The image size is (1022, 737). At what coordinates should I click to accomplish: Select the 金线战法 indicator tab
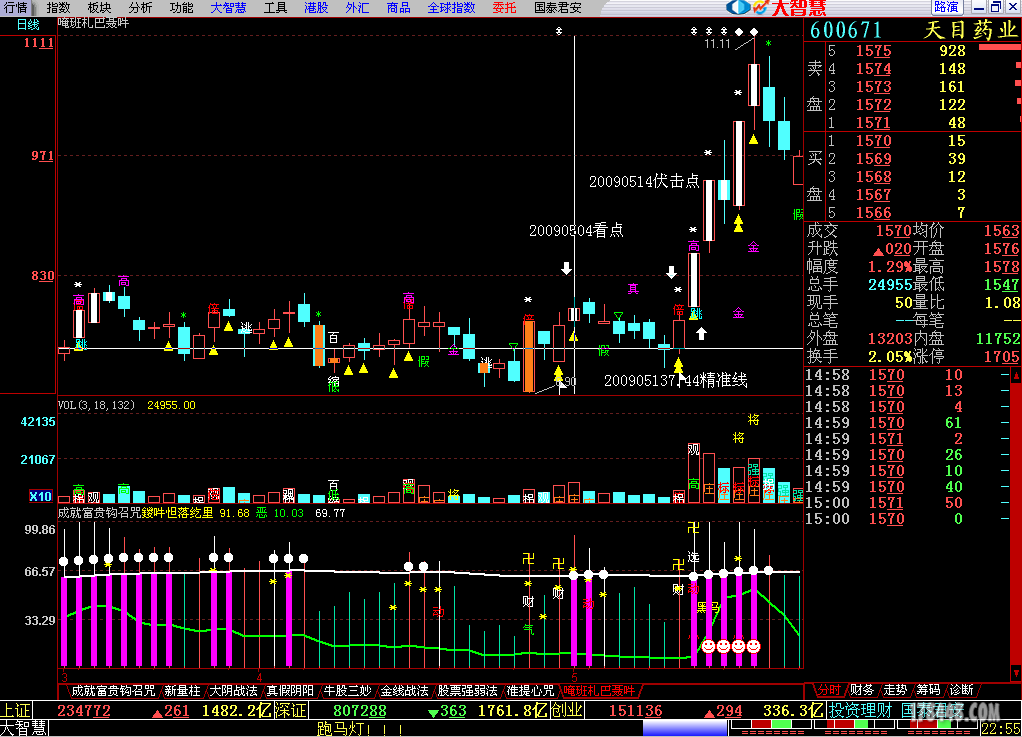[x=404, y=691]
